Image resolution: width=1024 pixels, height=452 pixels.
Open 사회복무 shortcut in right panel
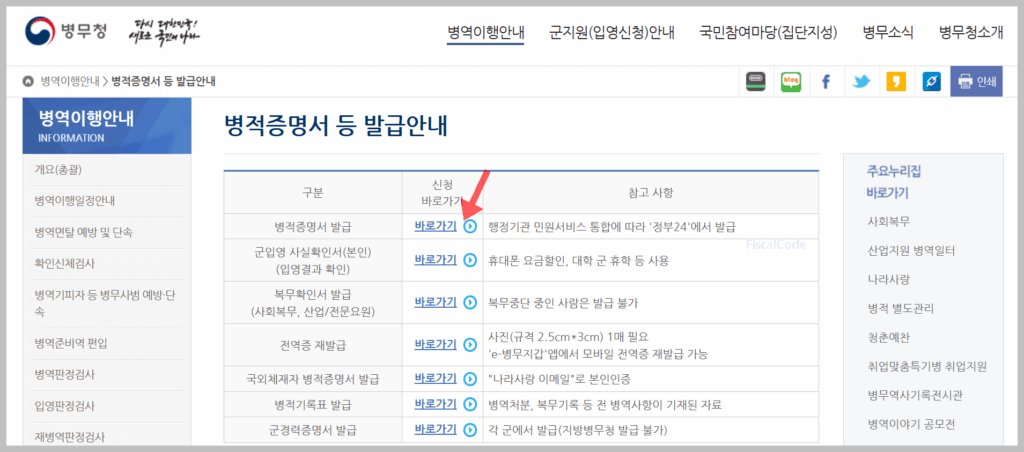point(888,221)
